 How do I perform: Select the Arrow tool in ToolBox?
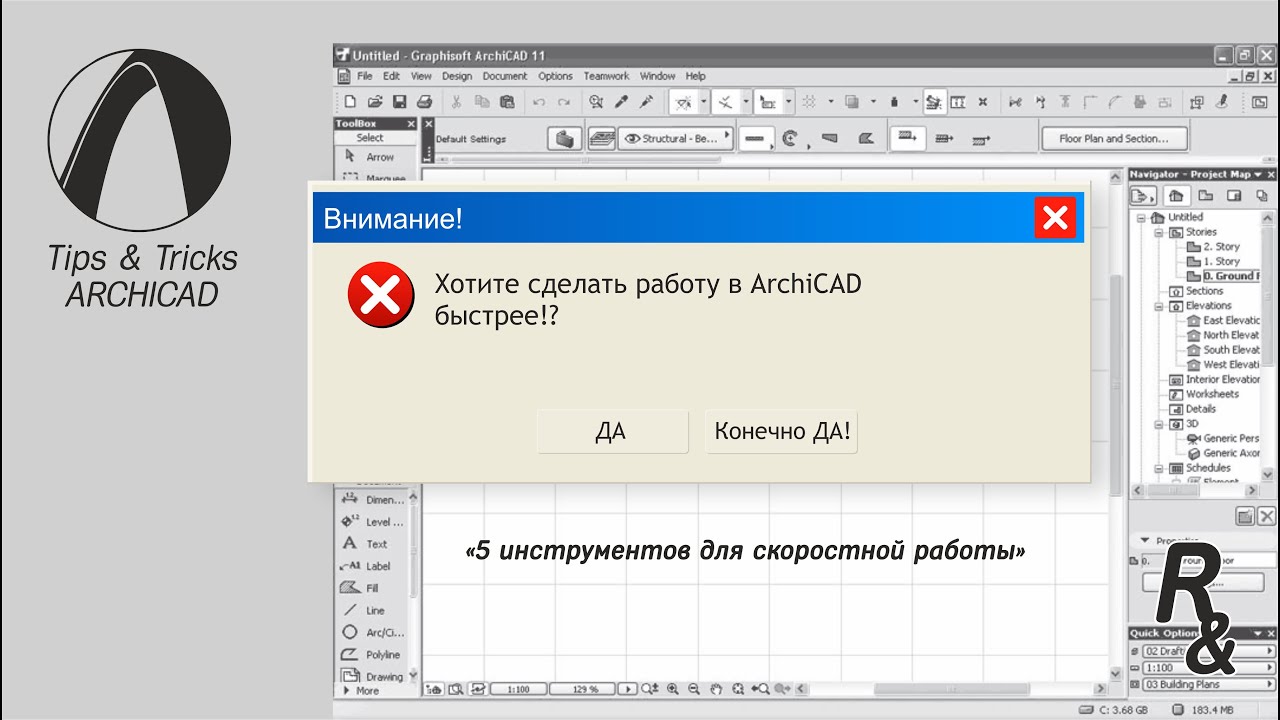371,157
